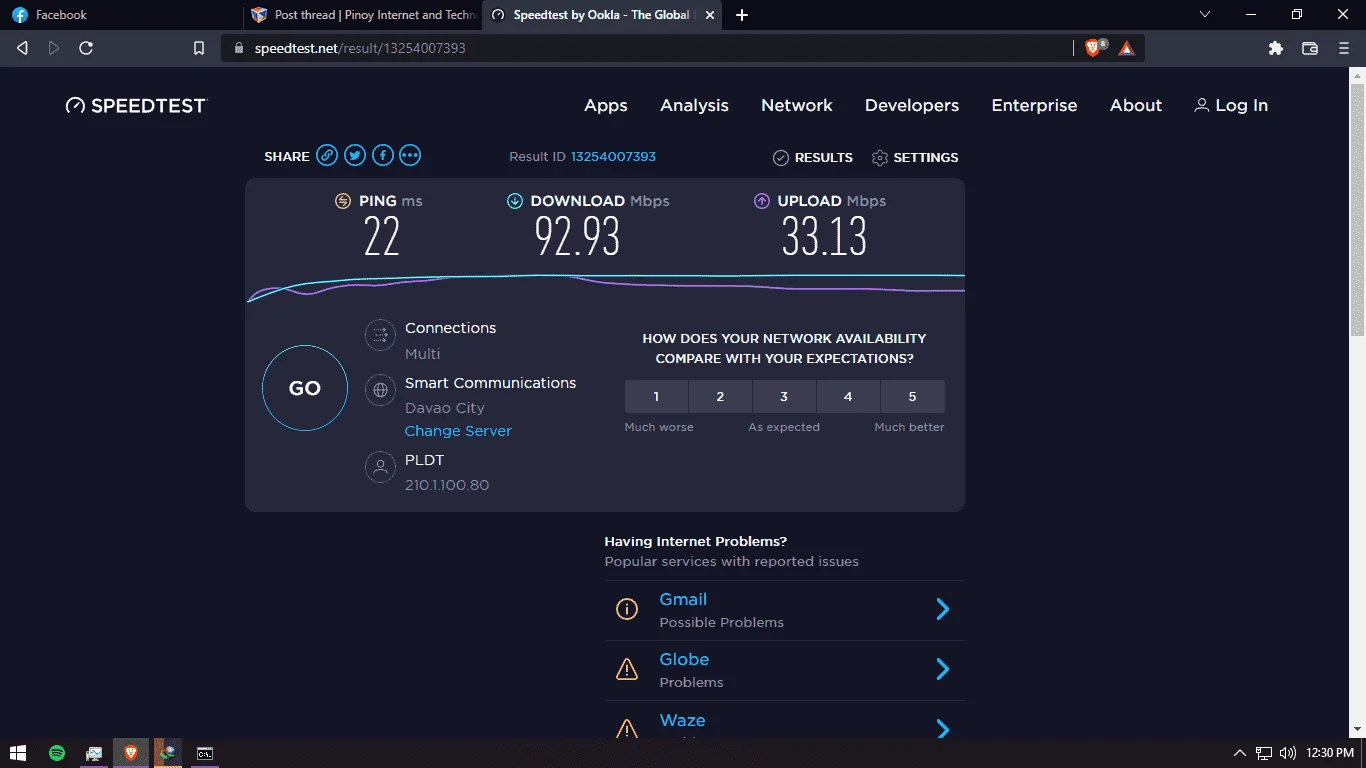Image resolution: width=1366 pixels, height=768 pixels.
Task: Rate network availability as 2
Action: coord(720,396)
